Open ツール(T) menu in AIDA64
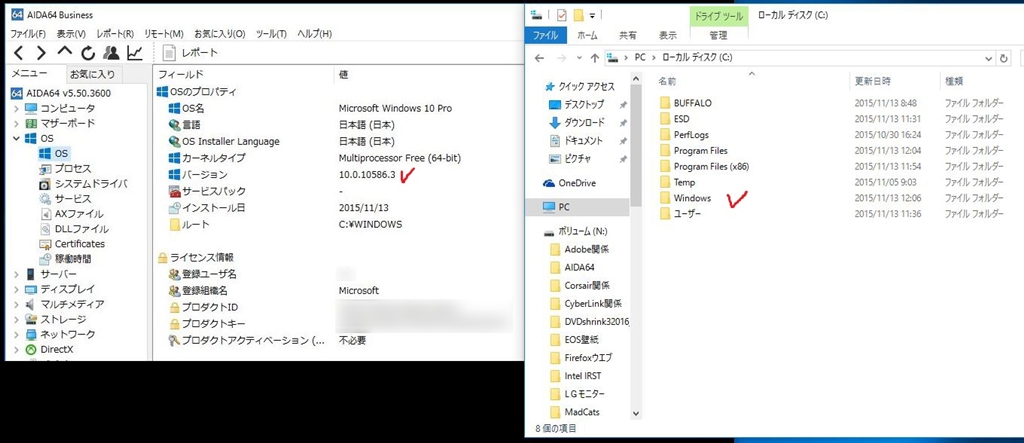Viewport: 1024px width, 443px height. click(x=271, y=33)
